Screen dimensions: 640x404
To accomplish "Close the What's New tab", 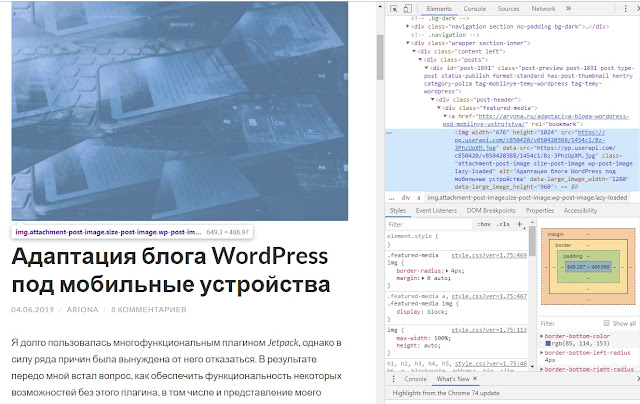I will point(475,379).
